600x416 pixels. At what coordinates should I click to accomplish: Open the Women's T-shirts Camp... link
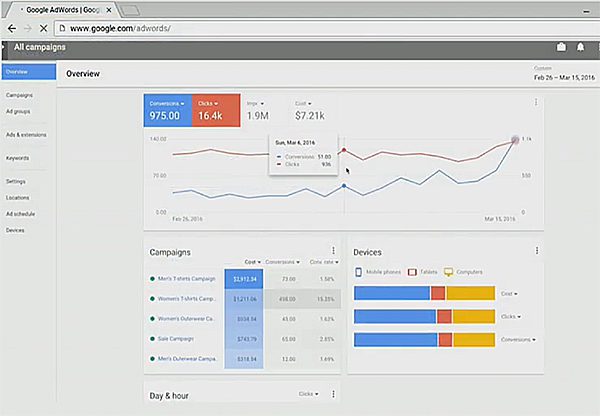click(187, 299)
